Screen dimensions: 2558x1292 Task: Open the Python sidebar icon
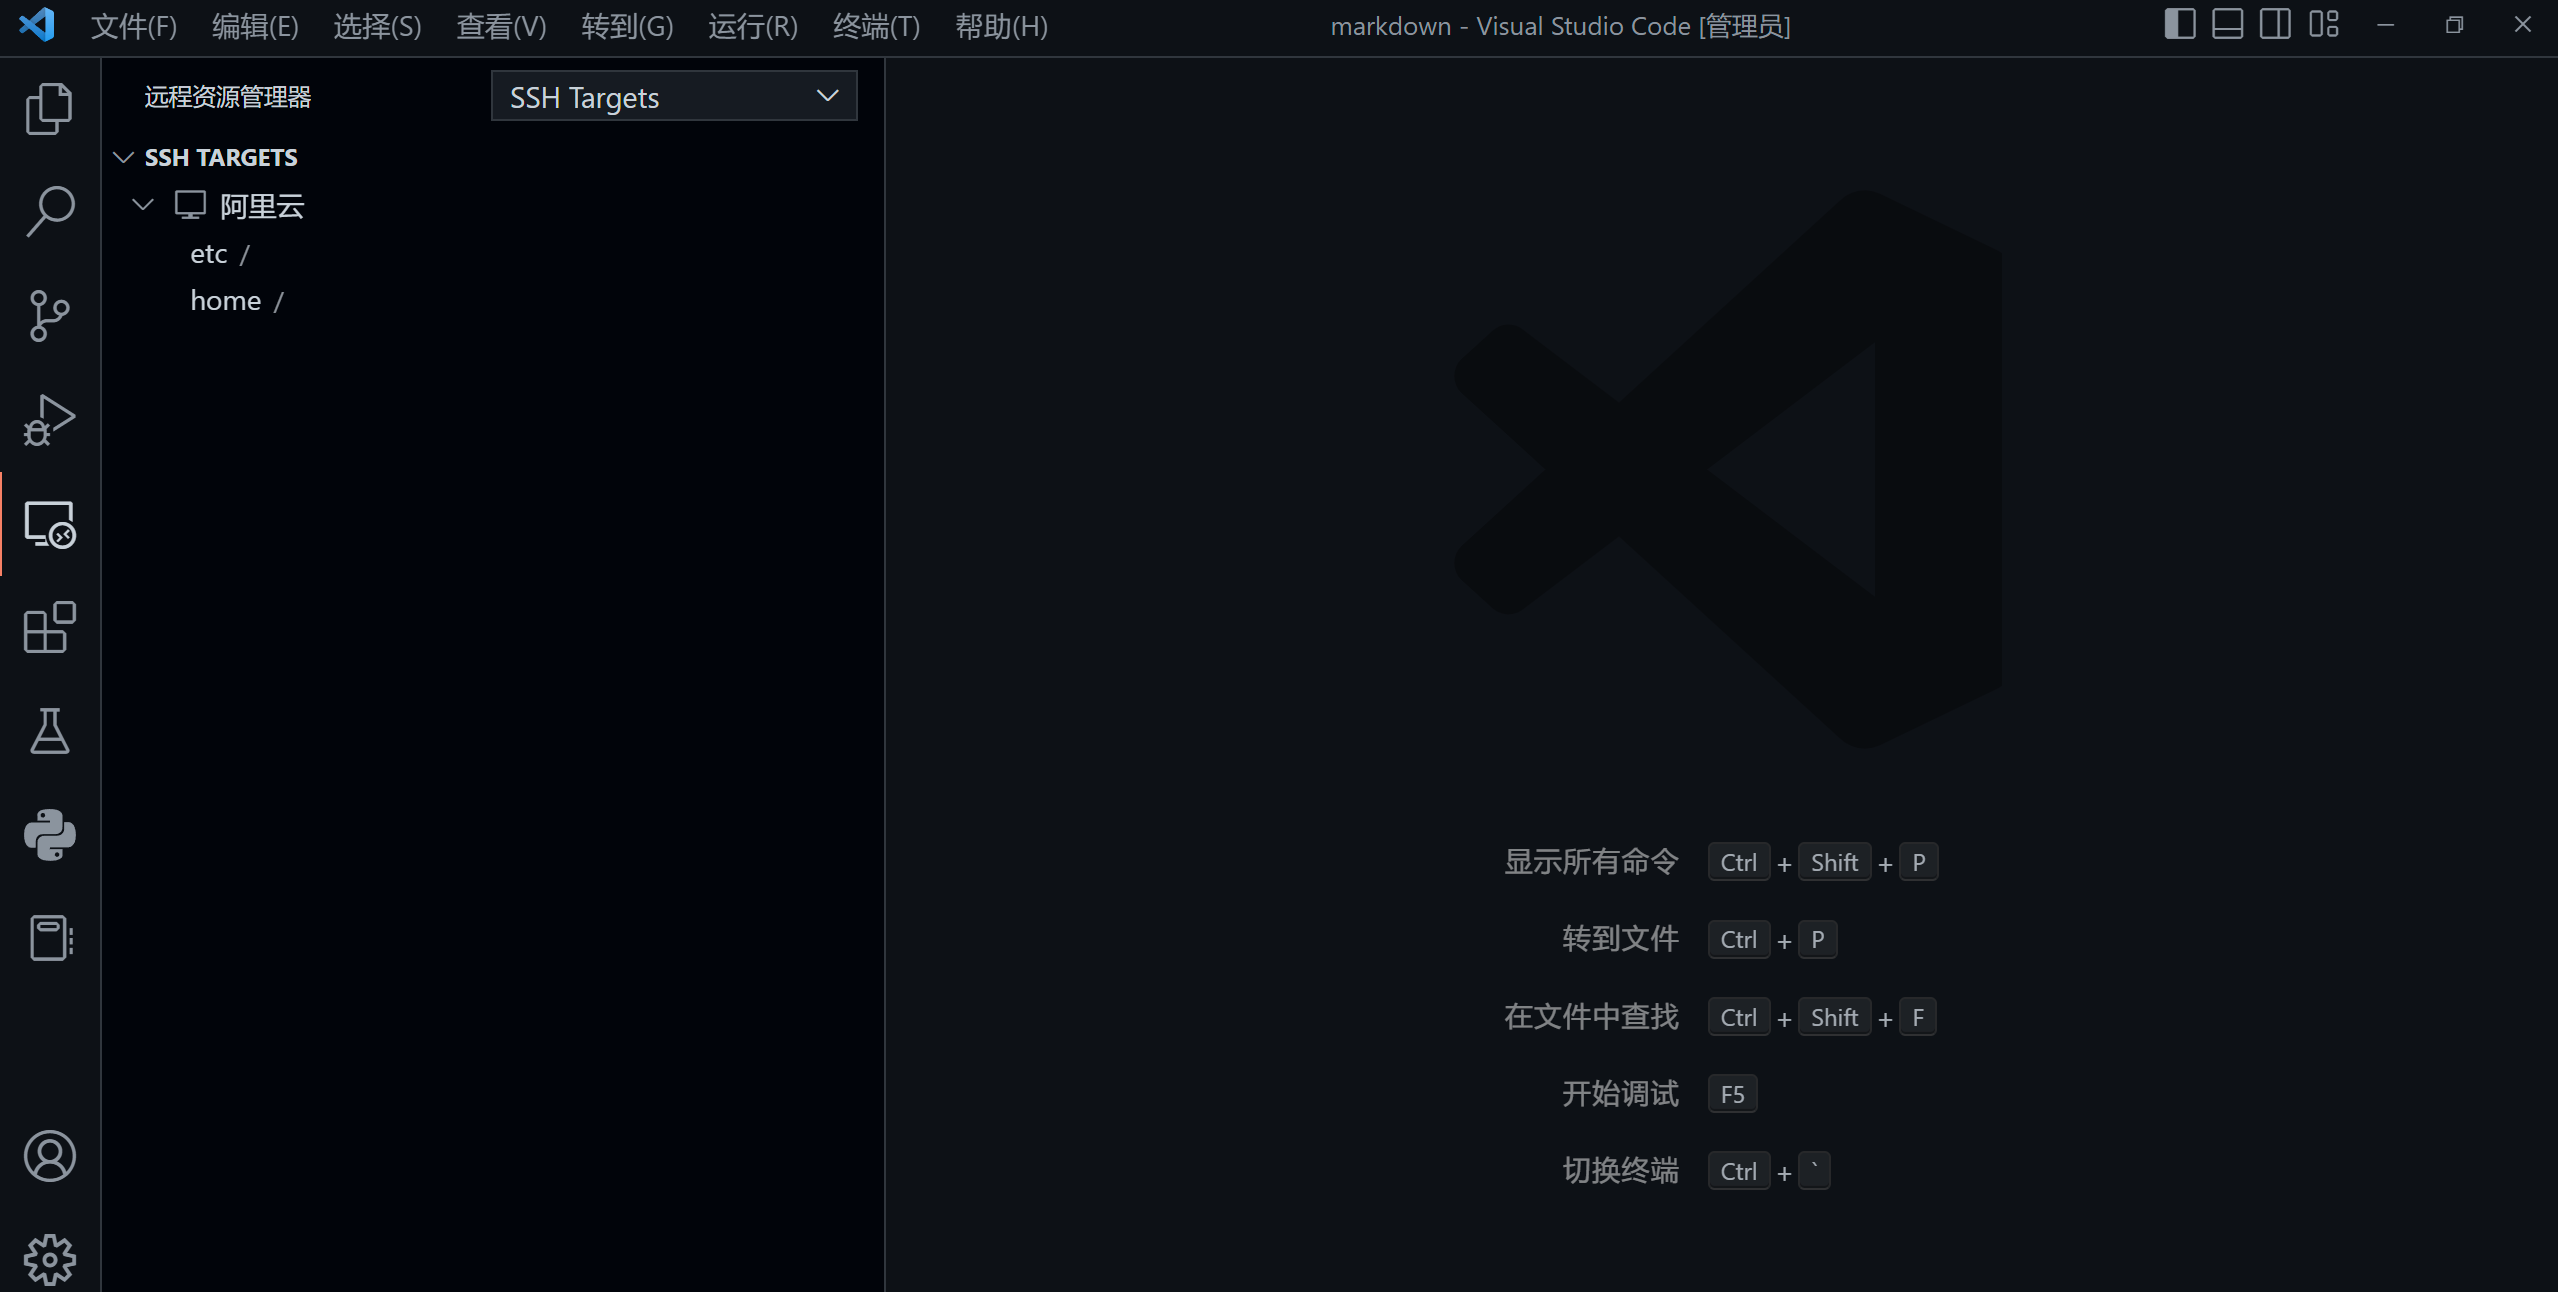pos(49,835)
